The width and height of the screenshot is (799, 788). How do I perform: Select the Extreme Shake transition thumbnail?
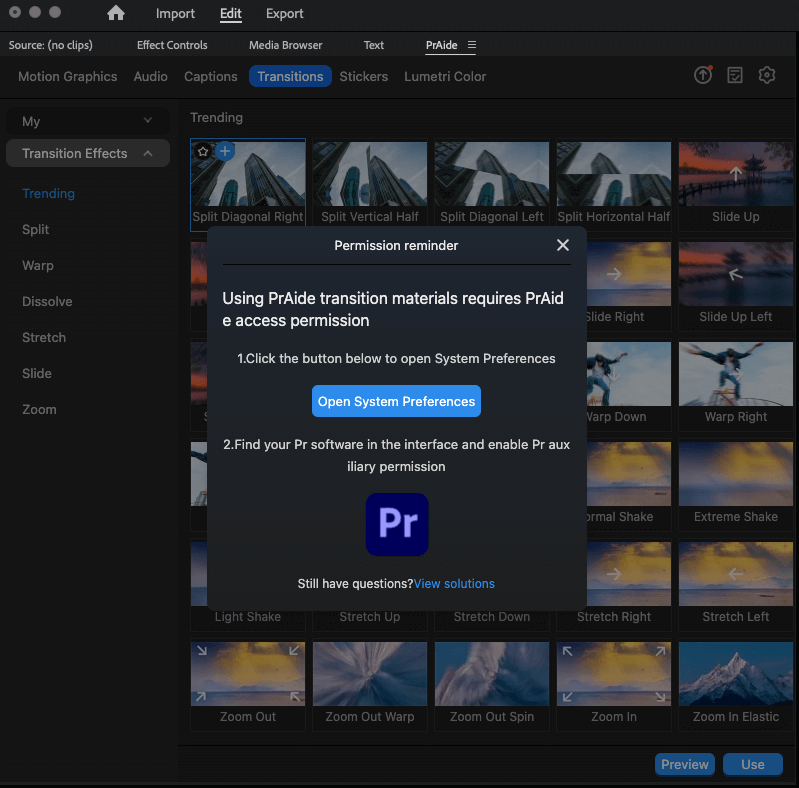tap(736, 474)
